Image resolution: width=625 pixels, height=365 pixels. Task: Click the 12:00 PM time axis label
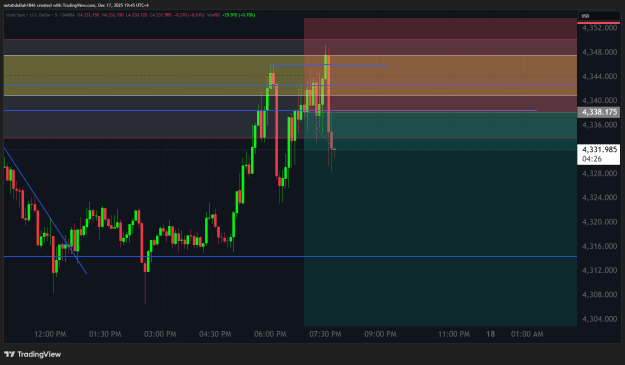click(50, 334)
